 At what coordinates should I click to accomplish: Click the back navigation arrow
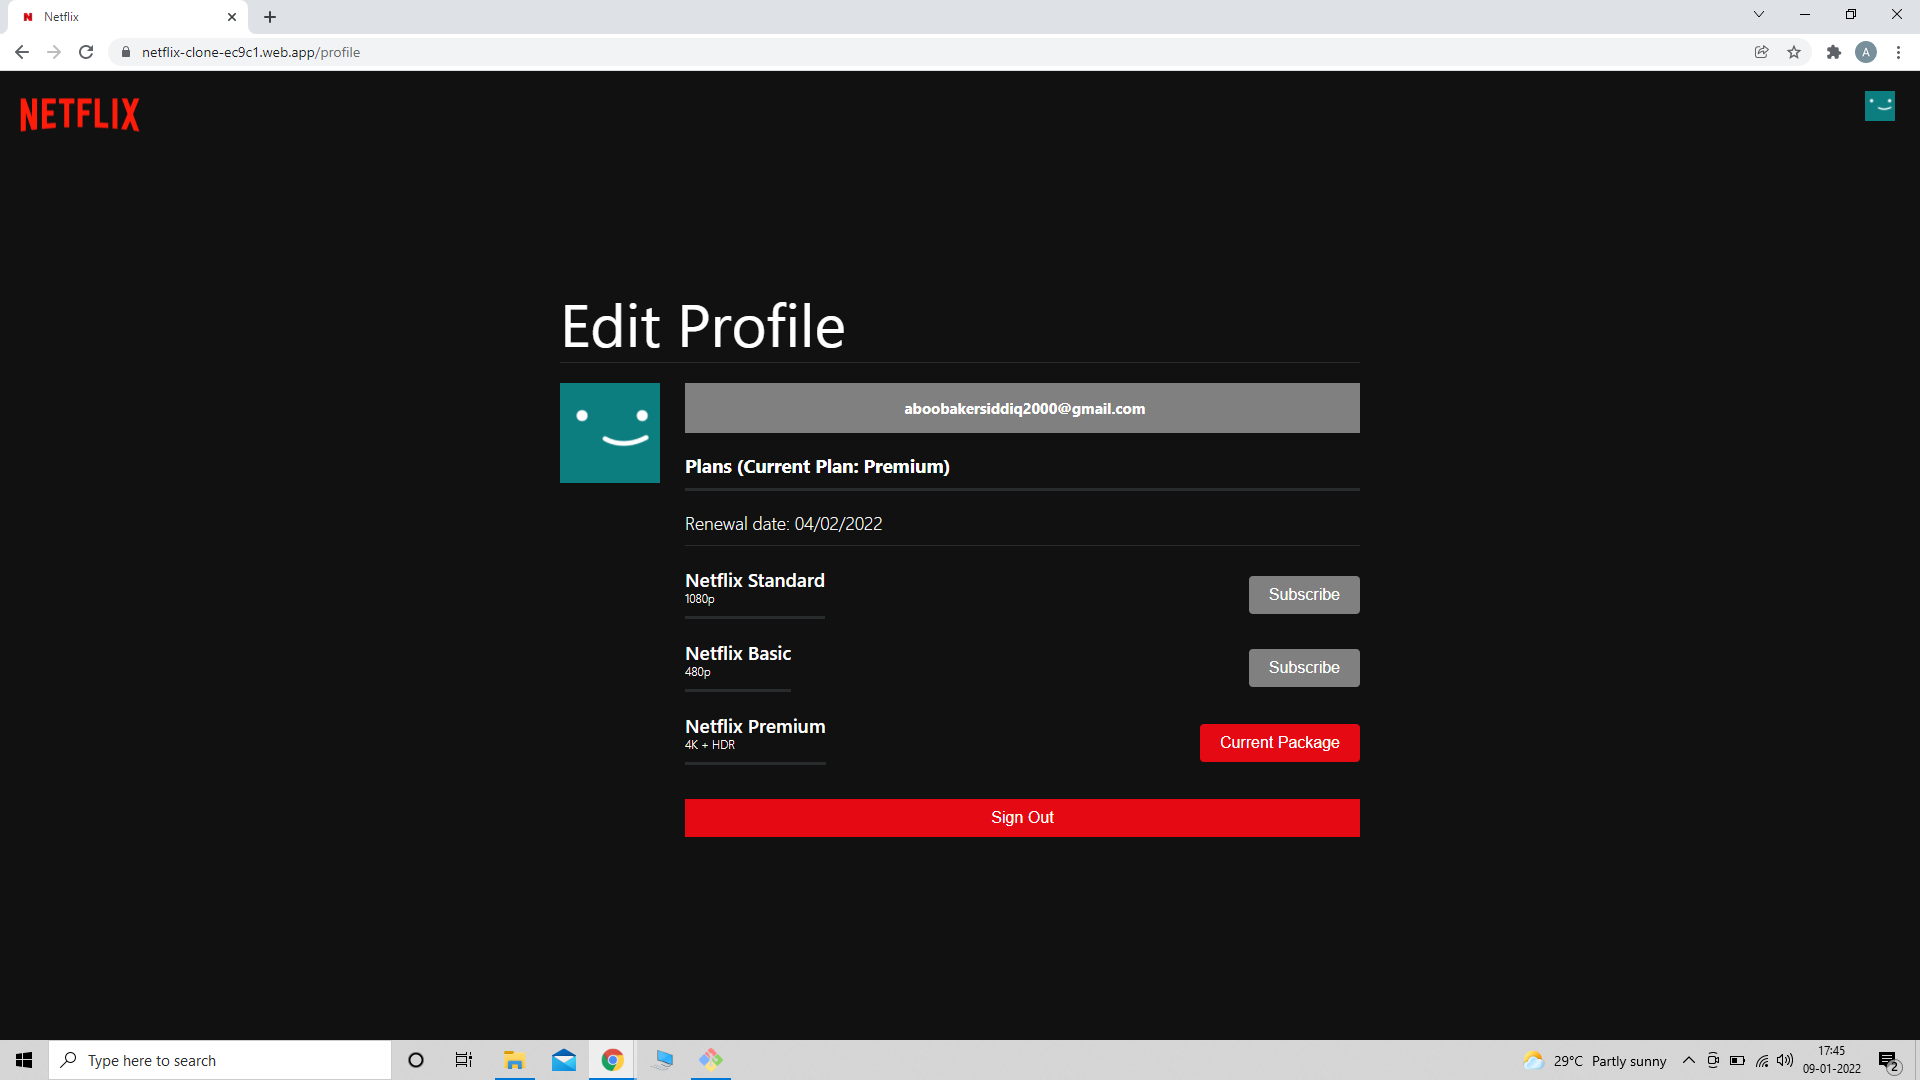(22, 52)
